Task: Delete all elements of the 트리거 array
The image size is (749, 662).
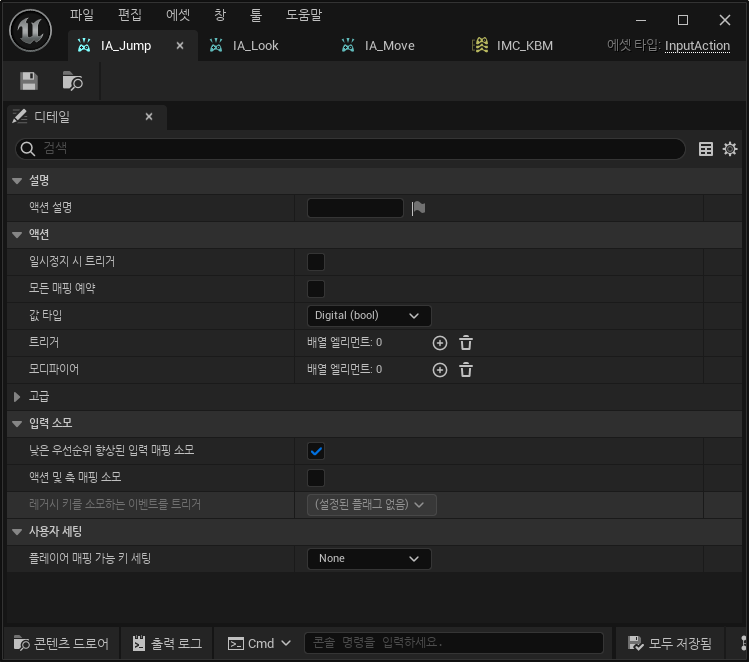Action: pyautogui.click(x=466, y=343)
